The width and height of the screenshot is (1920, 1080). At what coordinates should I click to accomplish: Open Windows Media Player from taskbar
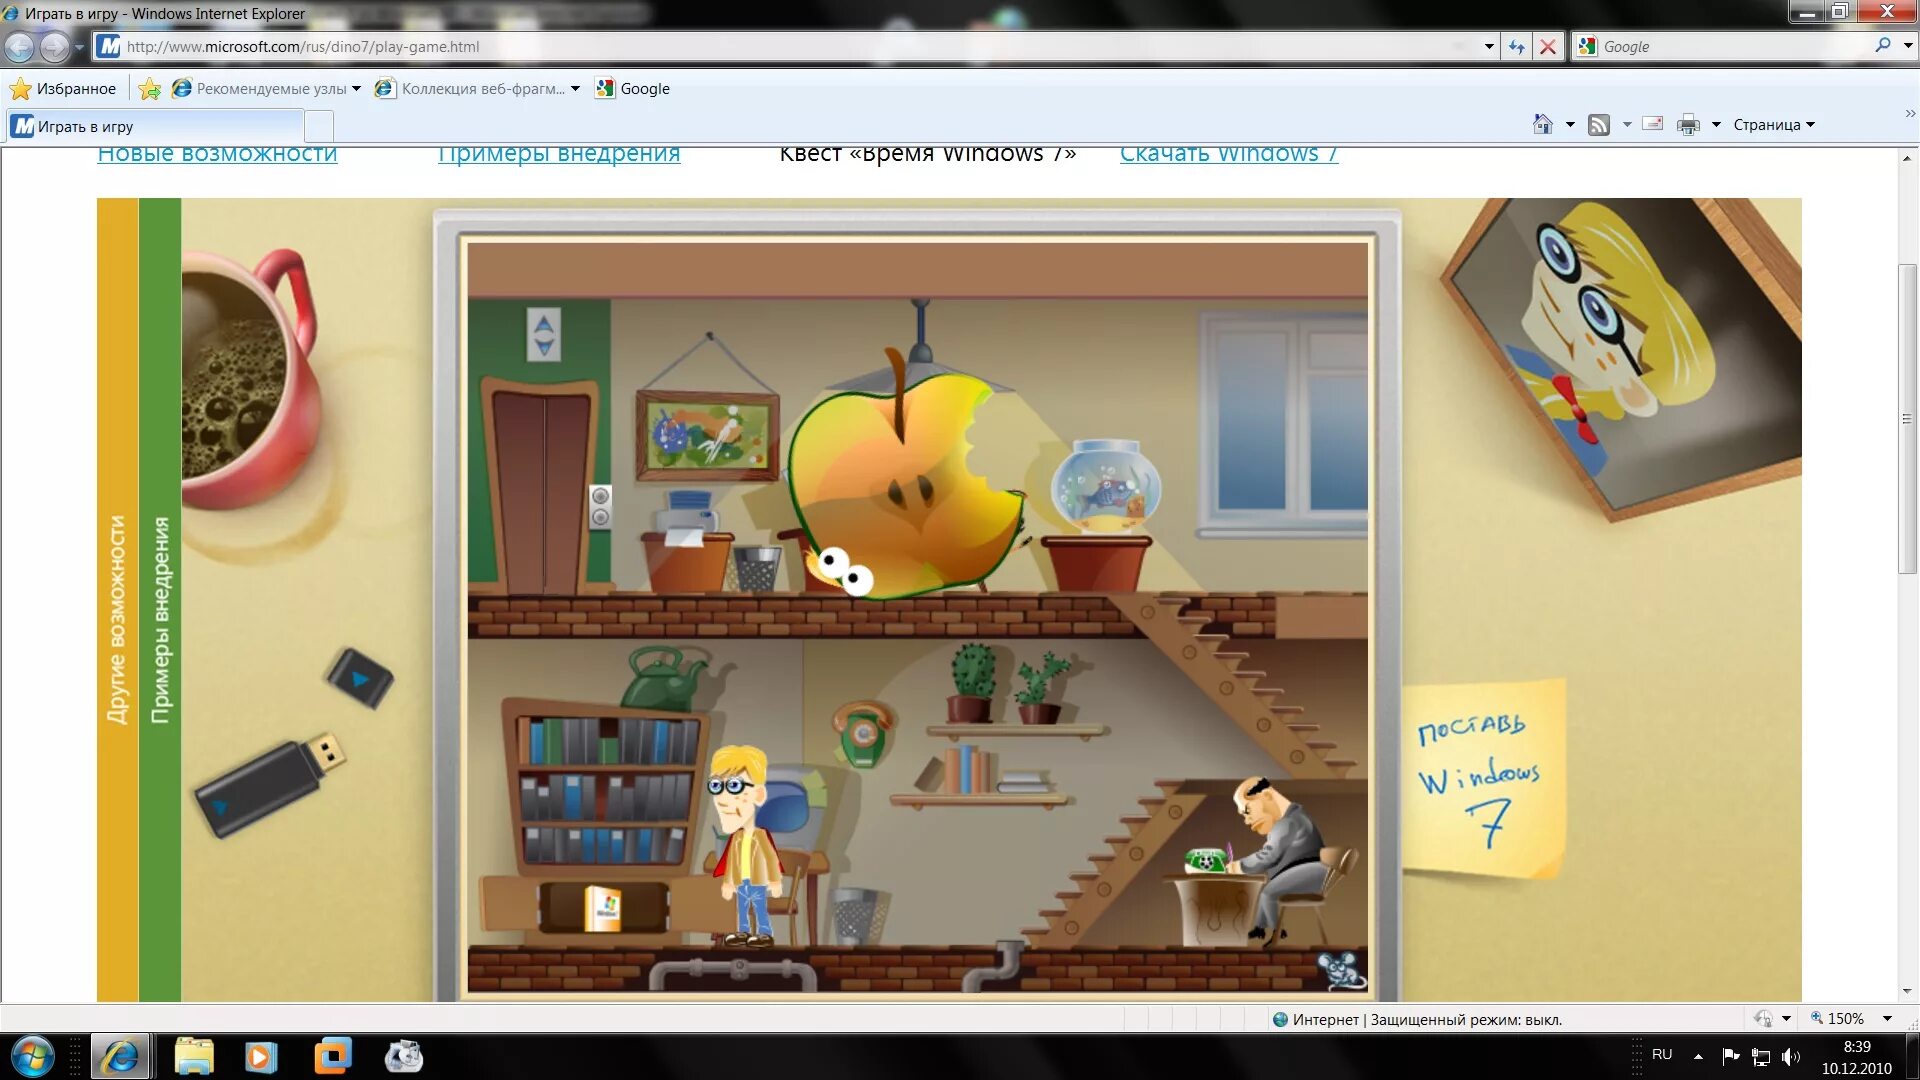[260, 1057]
